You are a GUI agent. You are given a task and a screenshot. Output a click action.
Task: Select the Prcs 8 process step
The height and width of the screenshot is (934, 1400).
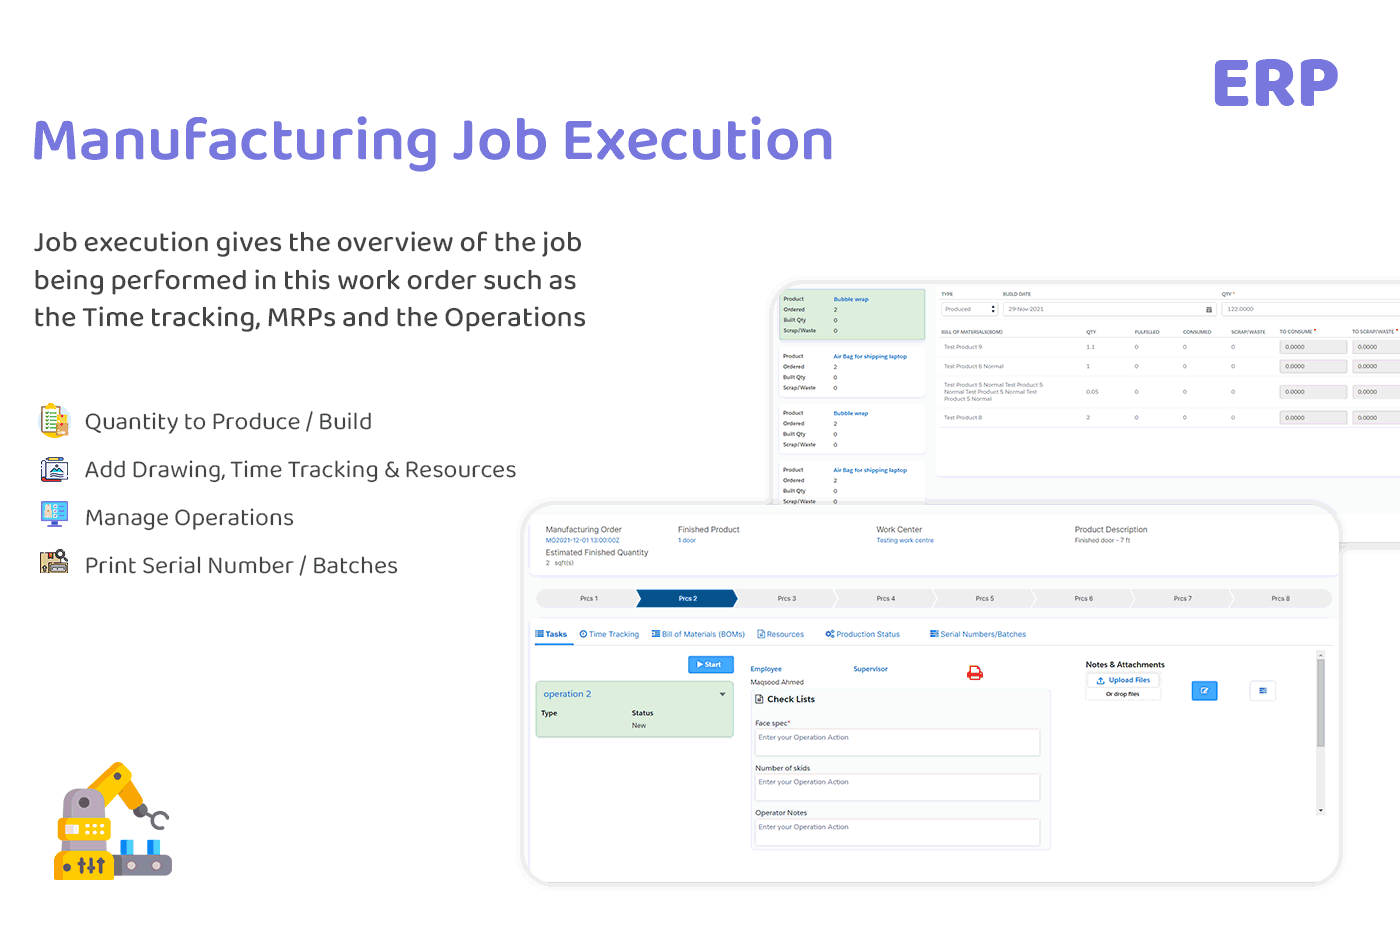coord(1281,598)
